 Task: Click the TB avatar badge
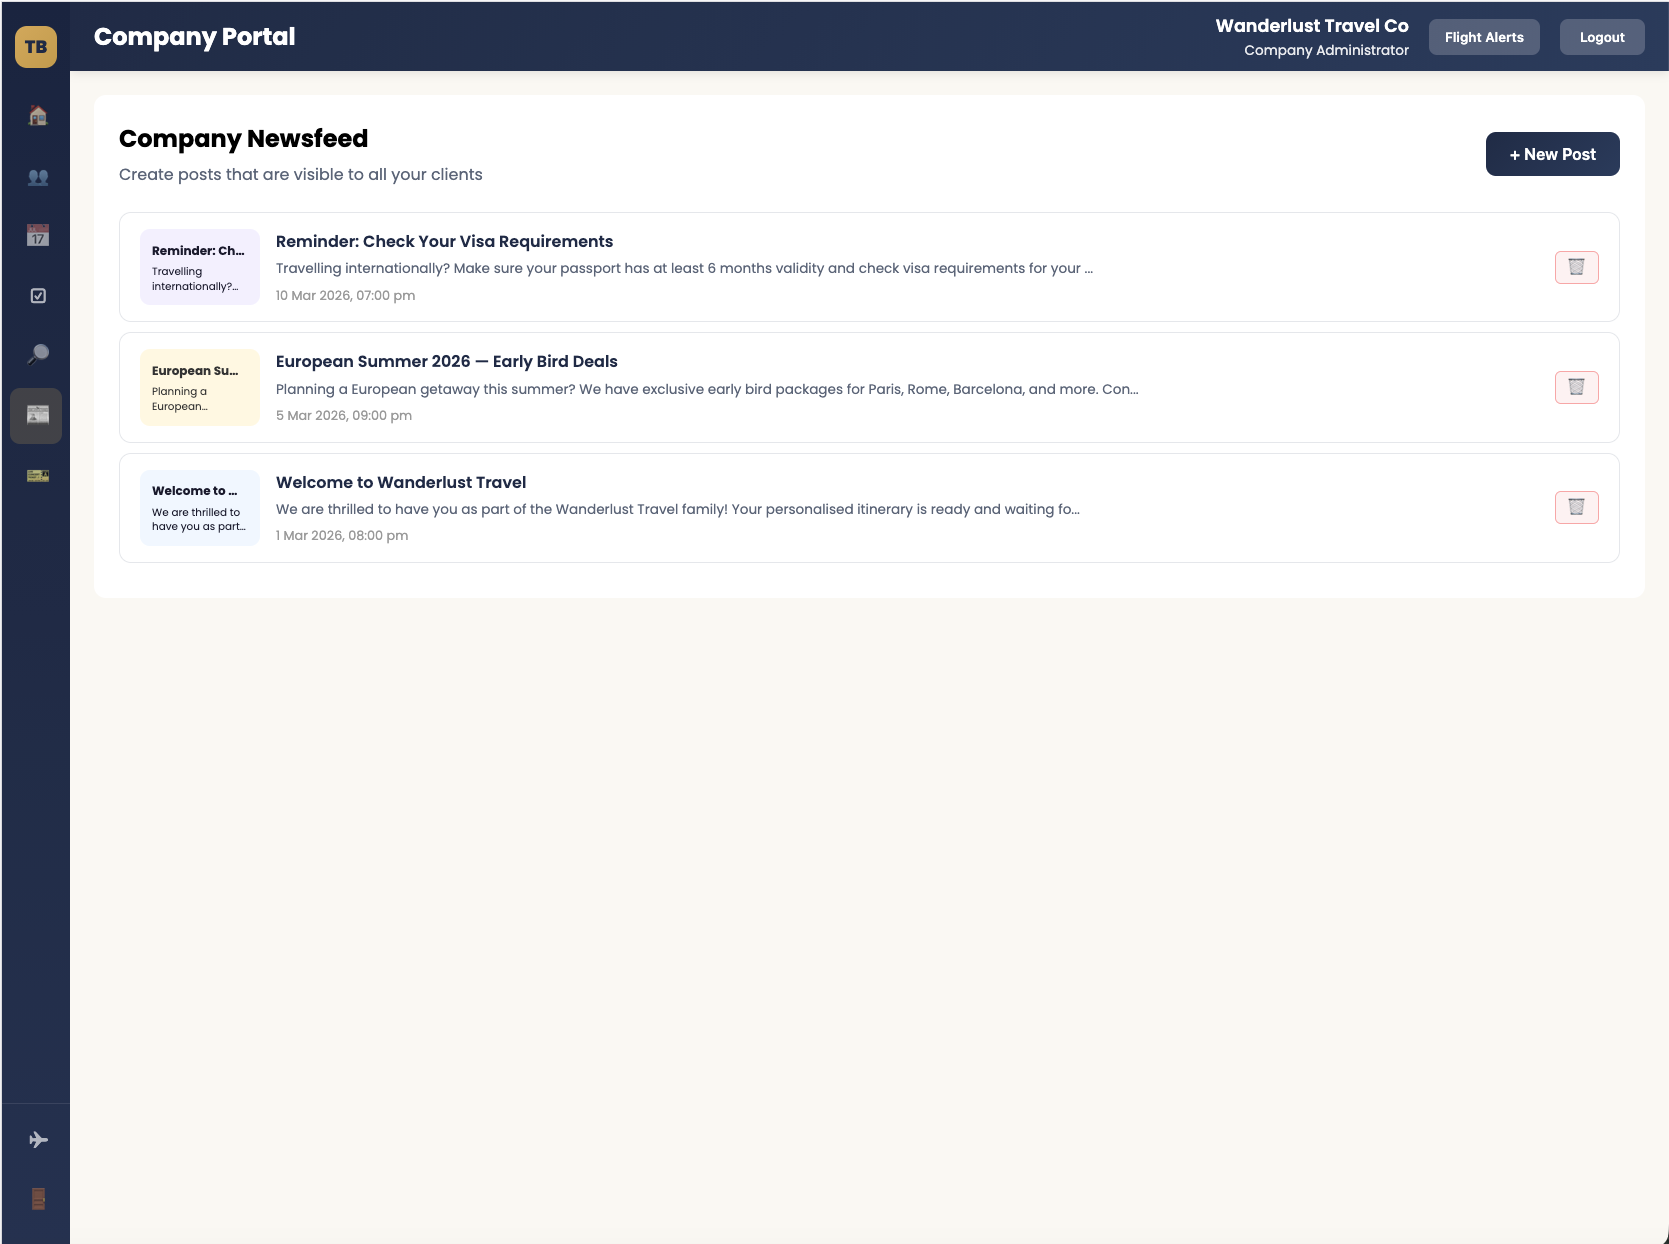tap(36, 46)
